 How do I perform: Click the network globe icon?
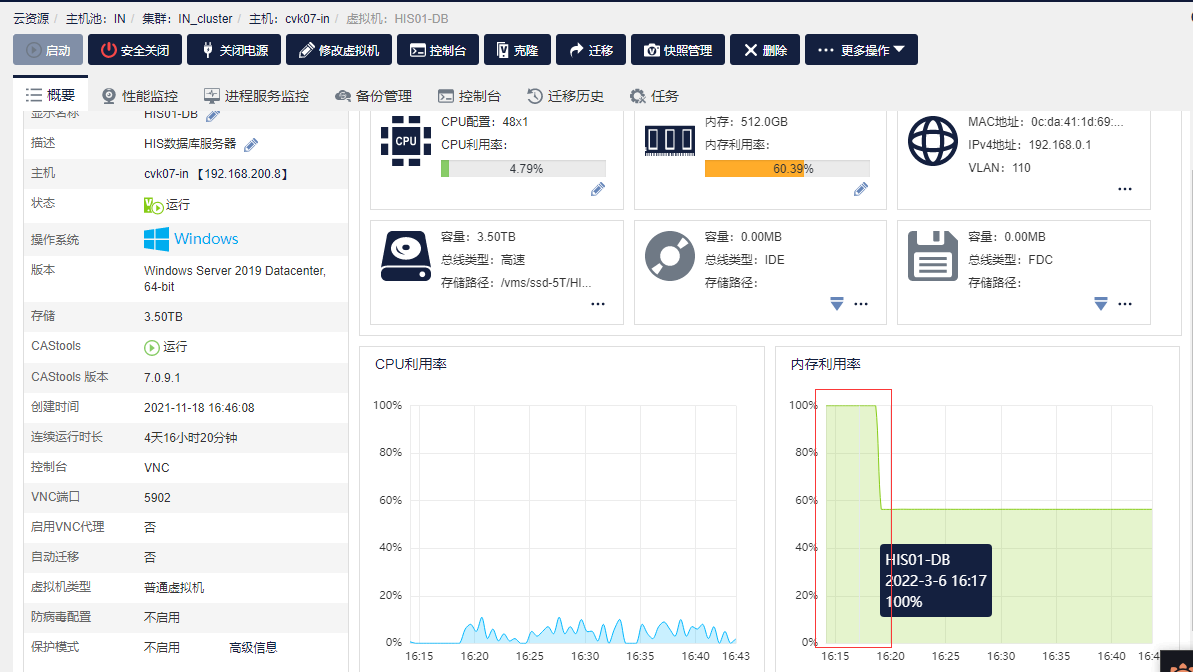click(x=933, y=141)
